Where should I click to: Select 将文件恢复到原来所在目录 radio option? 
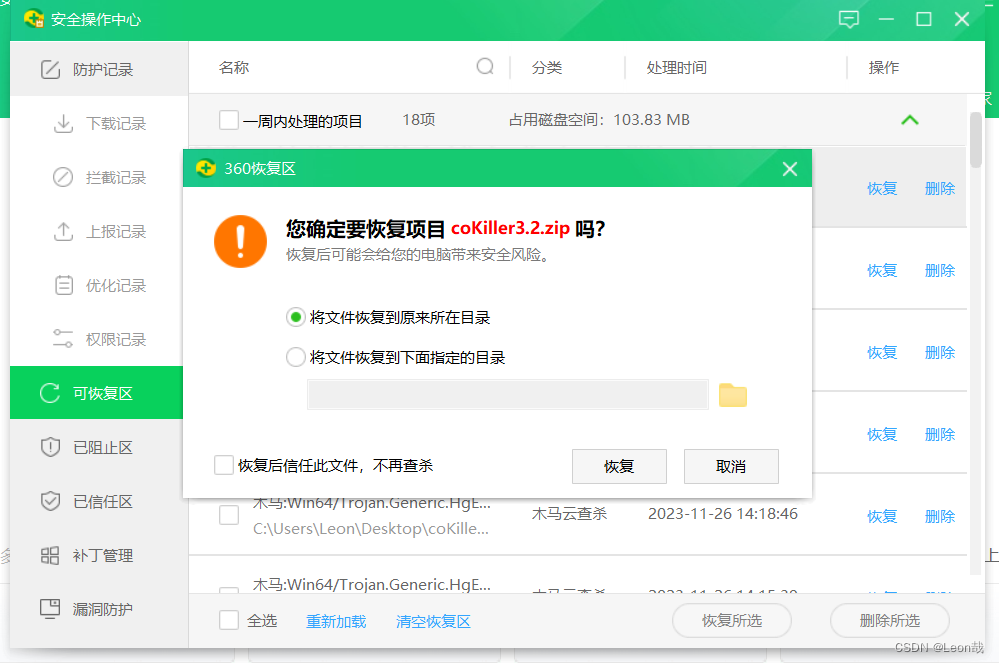coord(296,317)
